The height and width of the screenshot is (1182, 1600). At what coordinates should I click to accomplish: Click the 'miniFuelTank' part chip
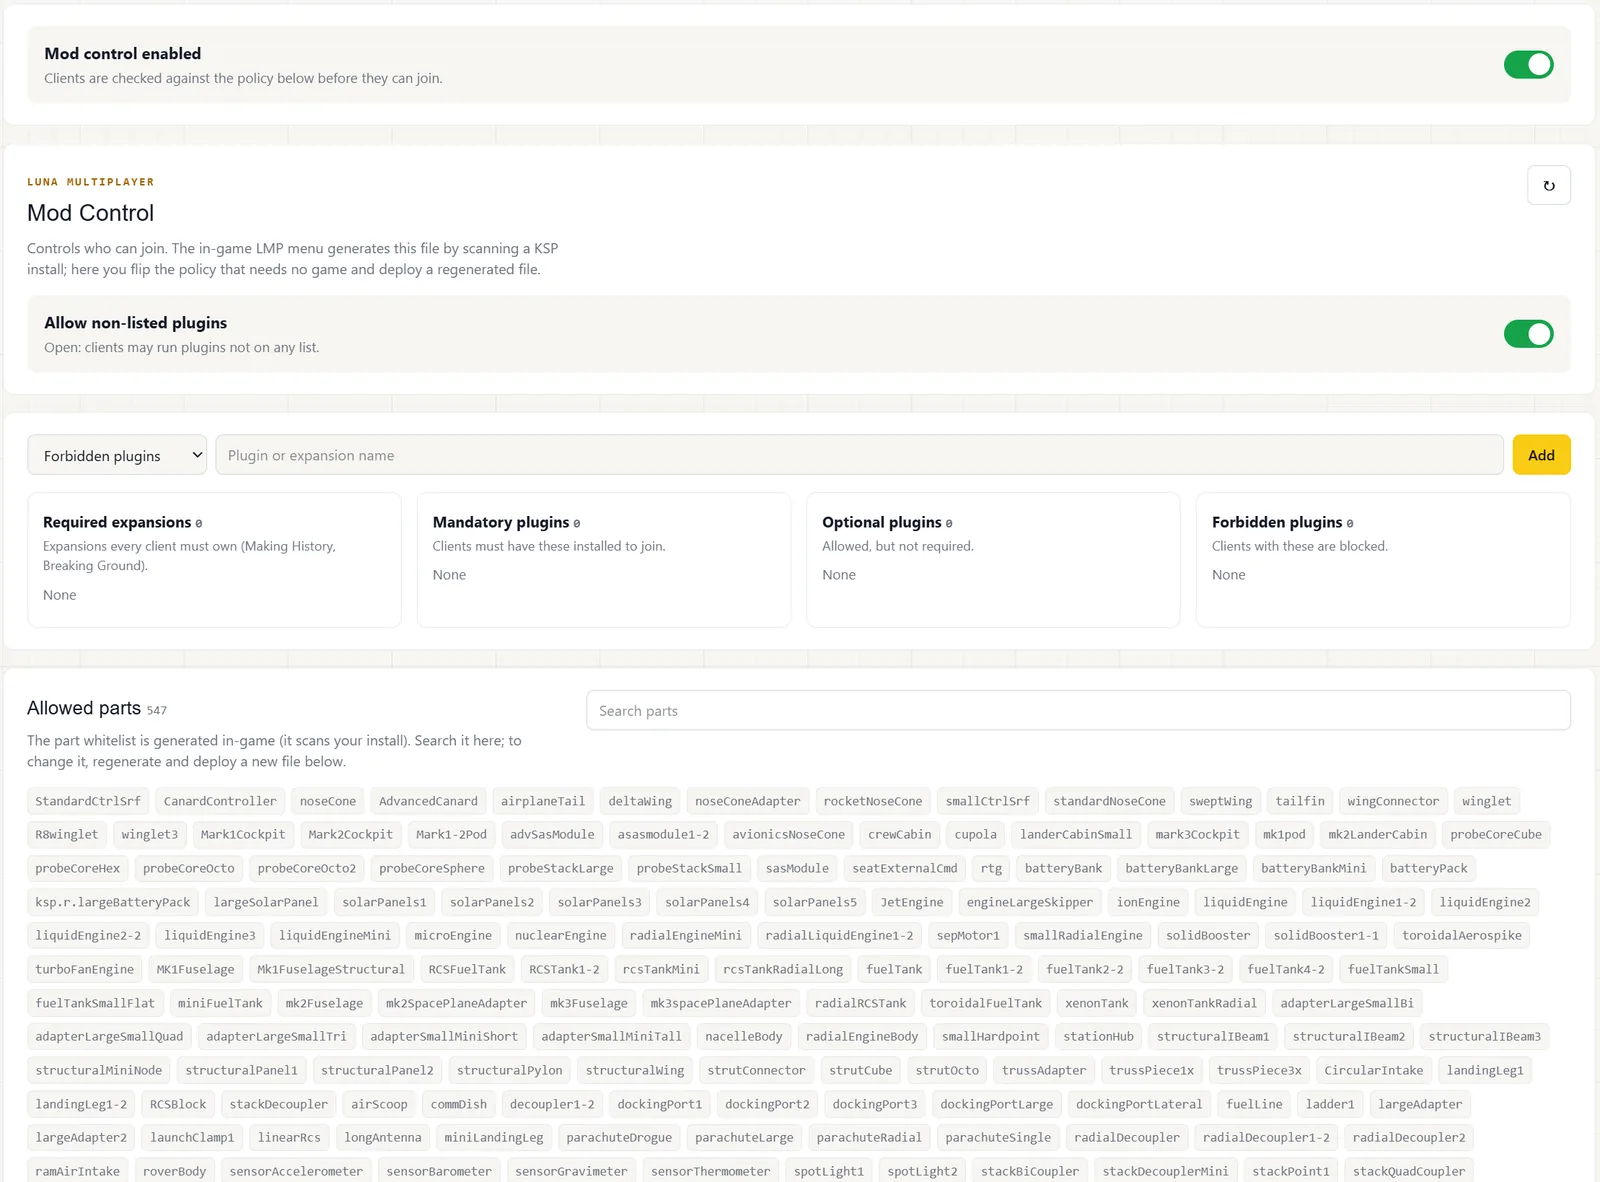point(220,1003)
